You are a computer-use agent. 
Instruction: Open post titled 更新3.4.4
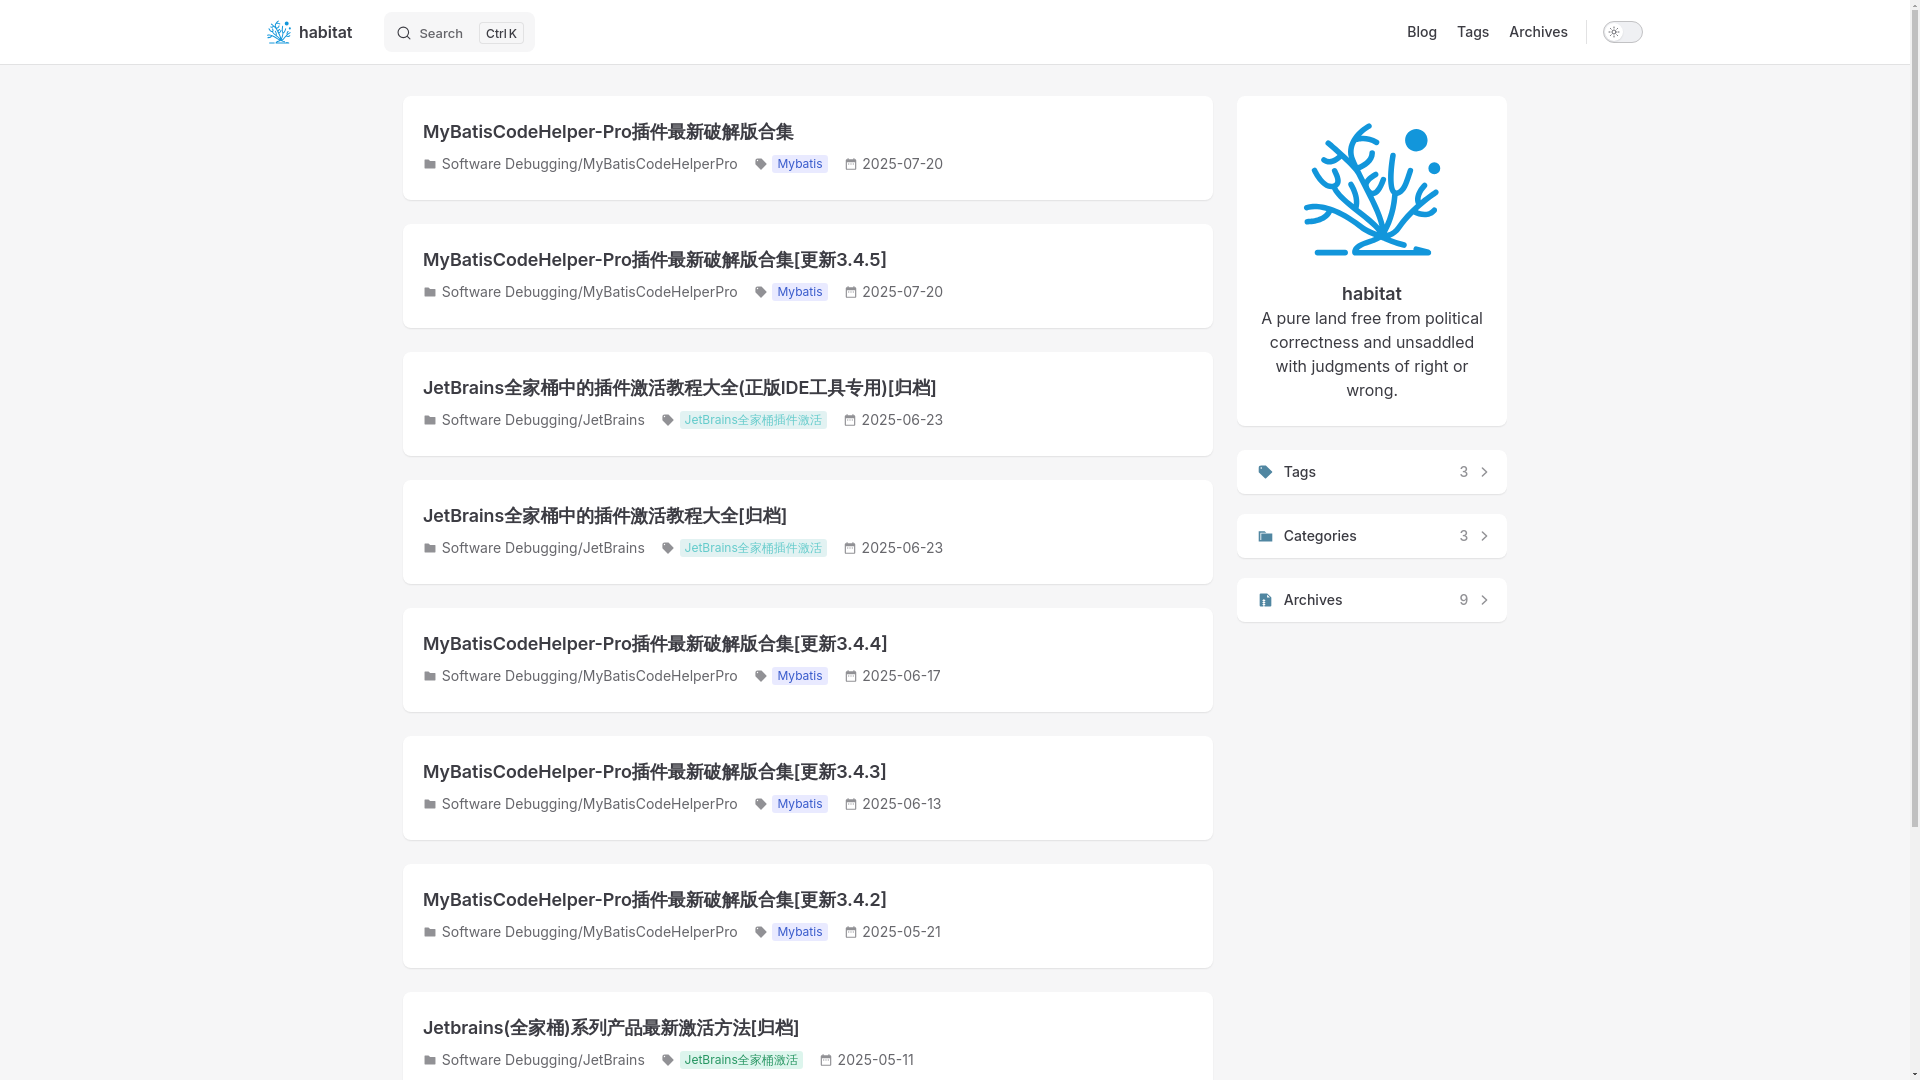tap(655, 644)
